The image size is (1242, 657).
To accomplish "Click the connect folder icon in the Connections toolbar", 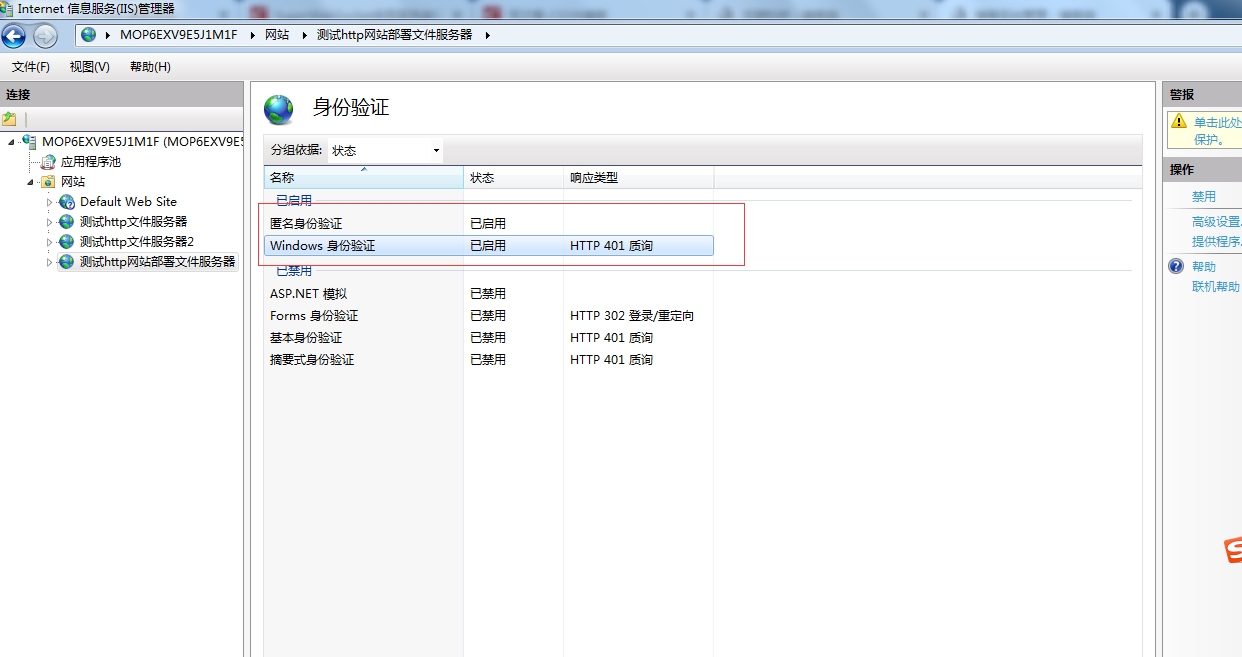I will (x=10, y=119).
